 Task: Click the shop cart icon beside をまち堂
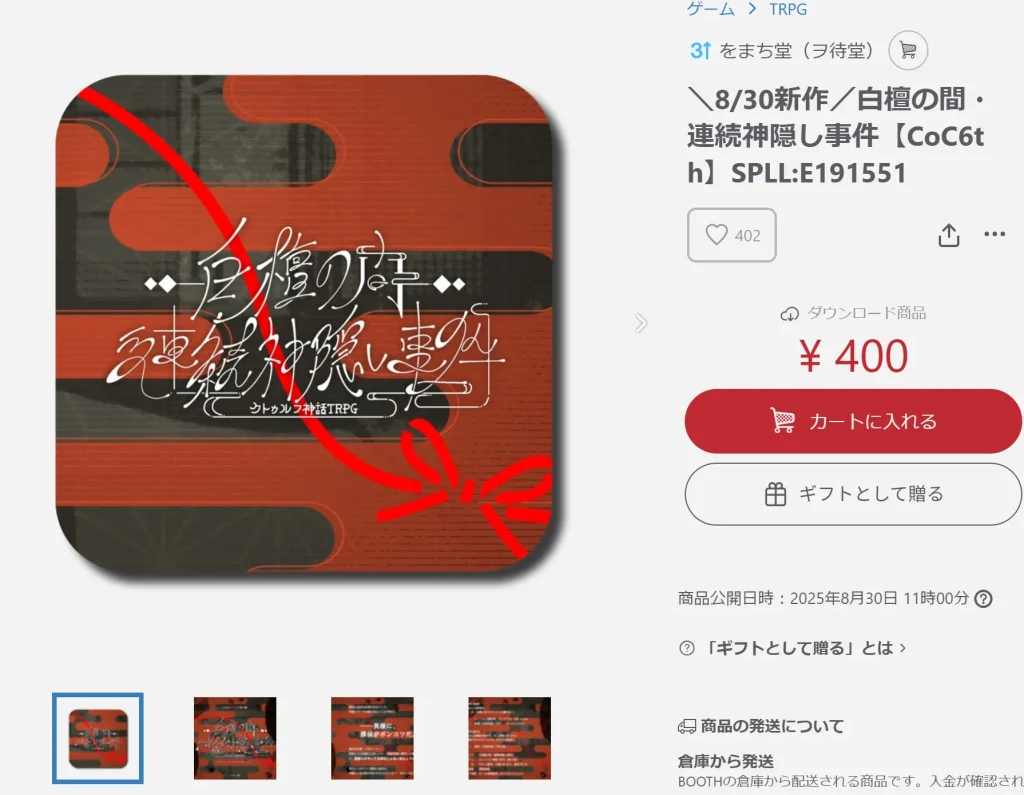point(908,50)
